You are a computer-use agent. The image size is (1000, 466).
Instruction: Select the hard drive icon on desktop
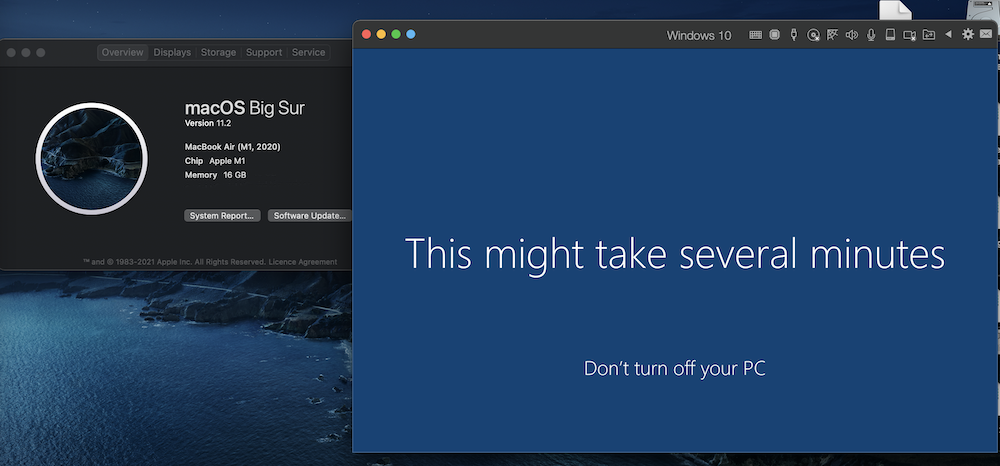coord(985,10)
